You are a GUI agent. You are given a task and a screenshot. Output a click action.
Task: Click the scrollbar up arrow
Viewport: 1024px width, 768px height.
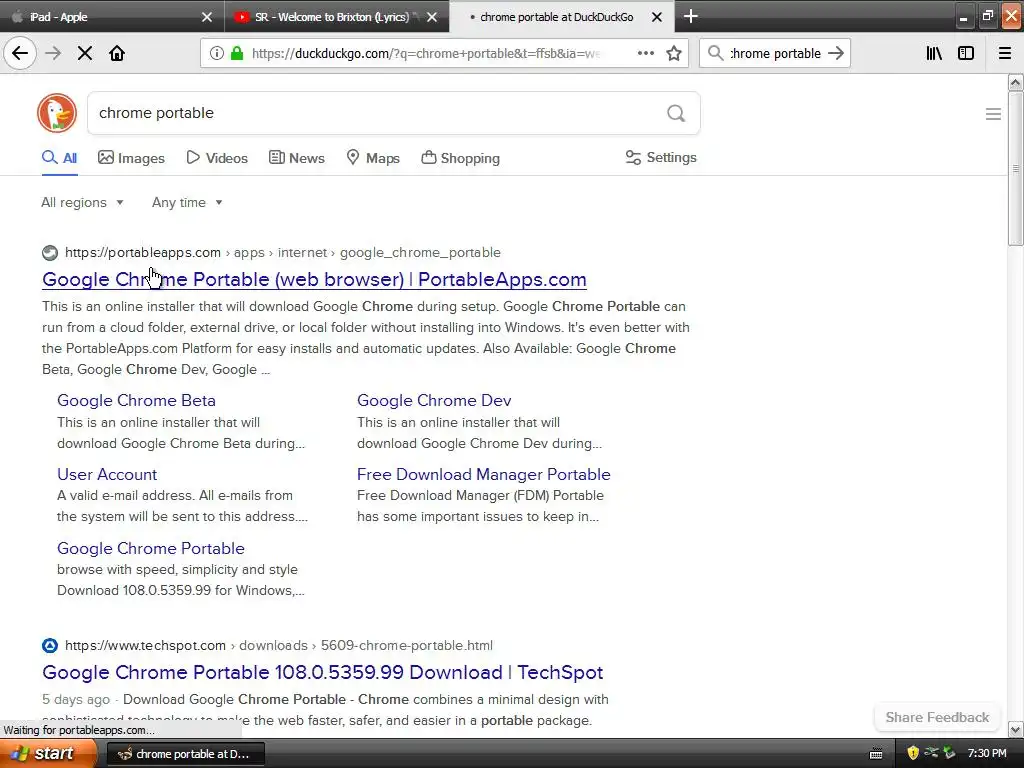1015,82
